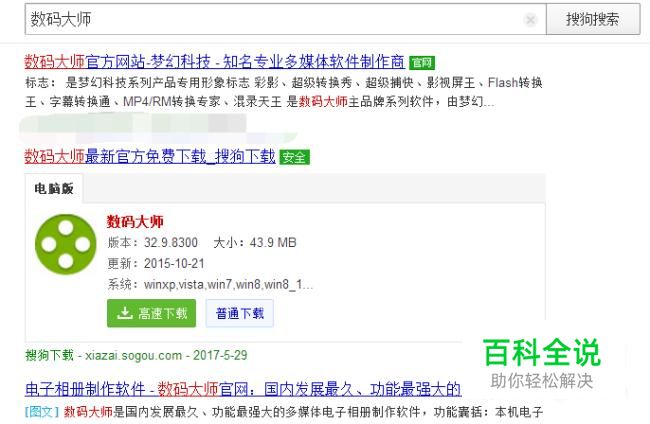Viewport: 650px width, 424px height.
Task: Click the [图文] tag in the last result
Action: 42,412
